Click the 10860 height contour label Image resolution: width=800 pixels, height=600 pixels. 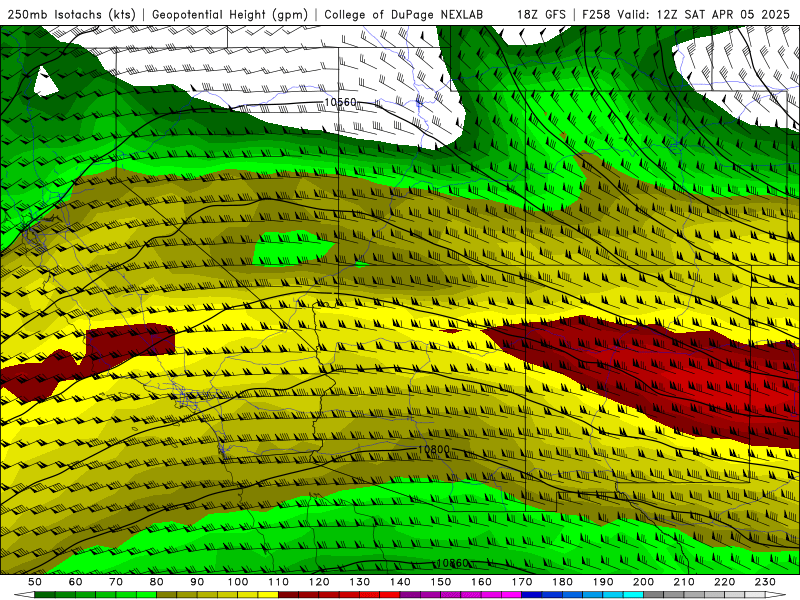pos(452,563)
